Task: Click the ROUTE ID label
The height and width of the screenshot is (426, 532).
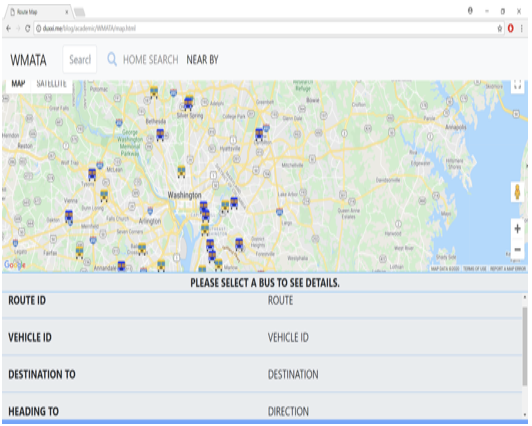Action: pyautogui.click(x=27, y=301)
